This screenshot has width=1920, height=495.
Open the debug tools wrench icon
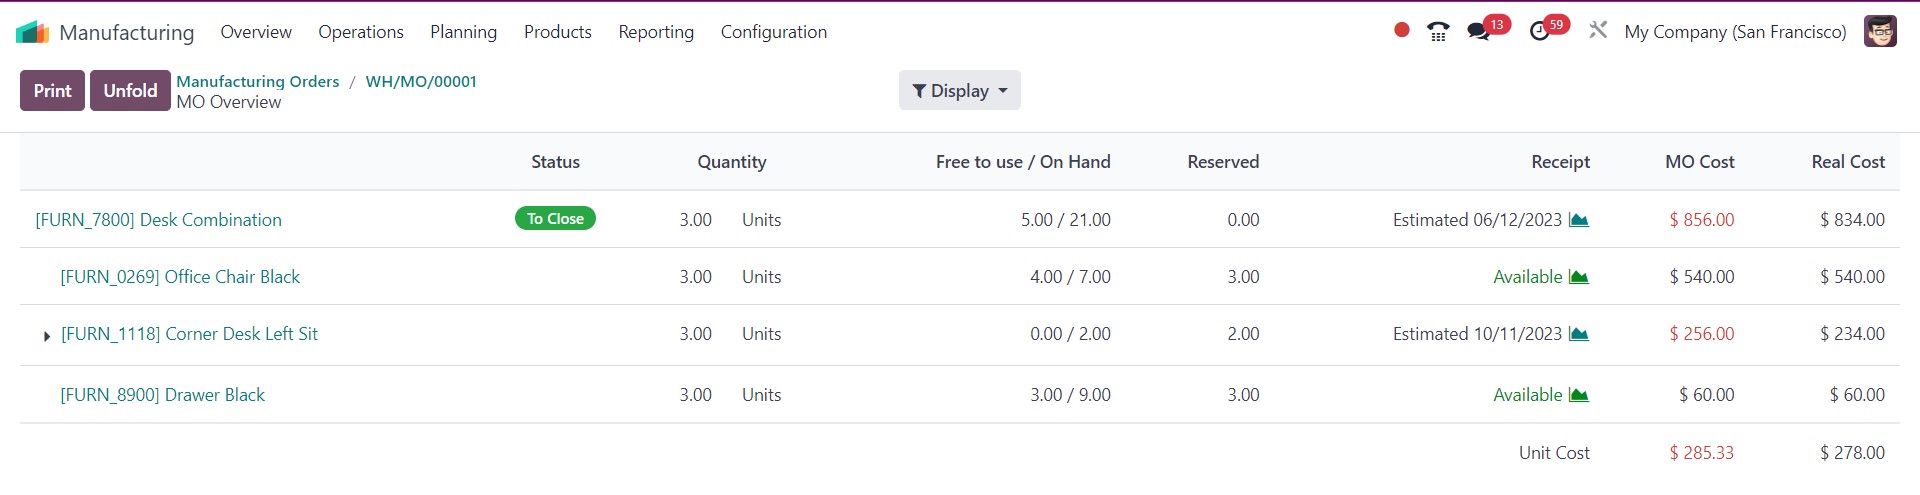click(x=1598, y=30)
